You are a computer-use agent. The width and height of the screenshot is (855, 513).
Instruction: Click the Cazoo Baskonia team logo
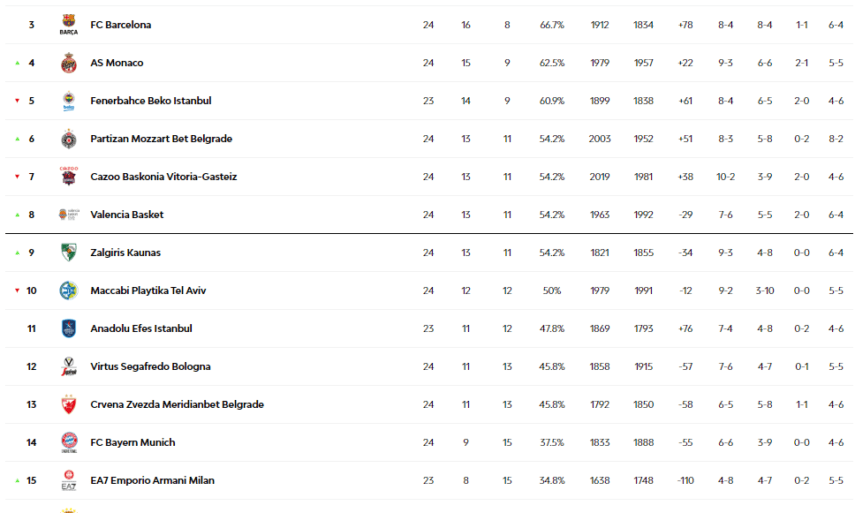68,177
